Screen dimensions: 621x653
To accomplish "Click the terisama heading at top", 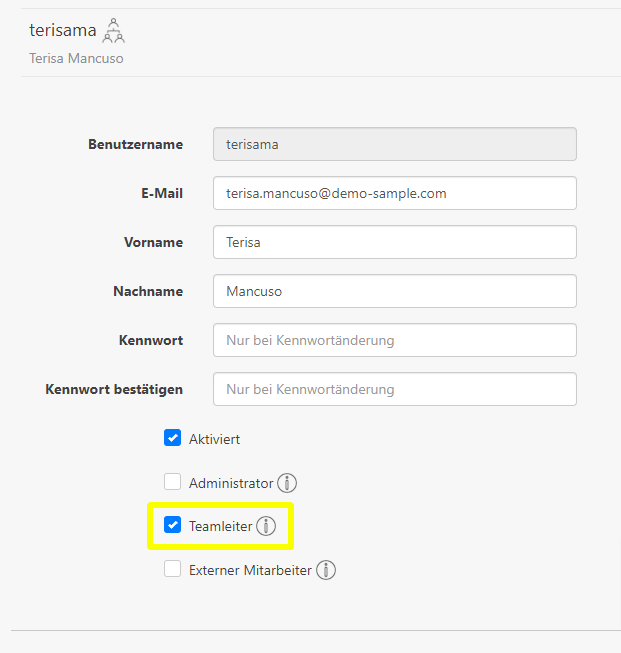I will (63, 31).
